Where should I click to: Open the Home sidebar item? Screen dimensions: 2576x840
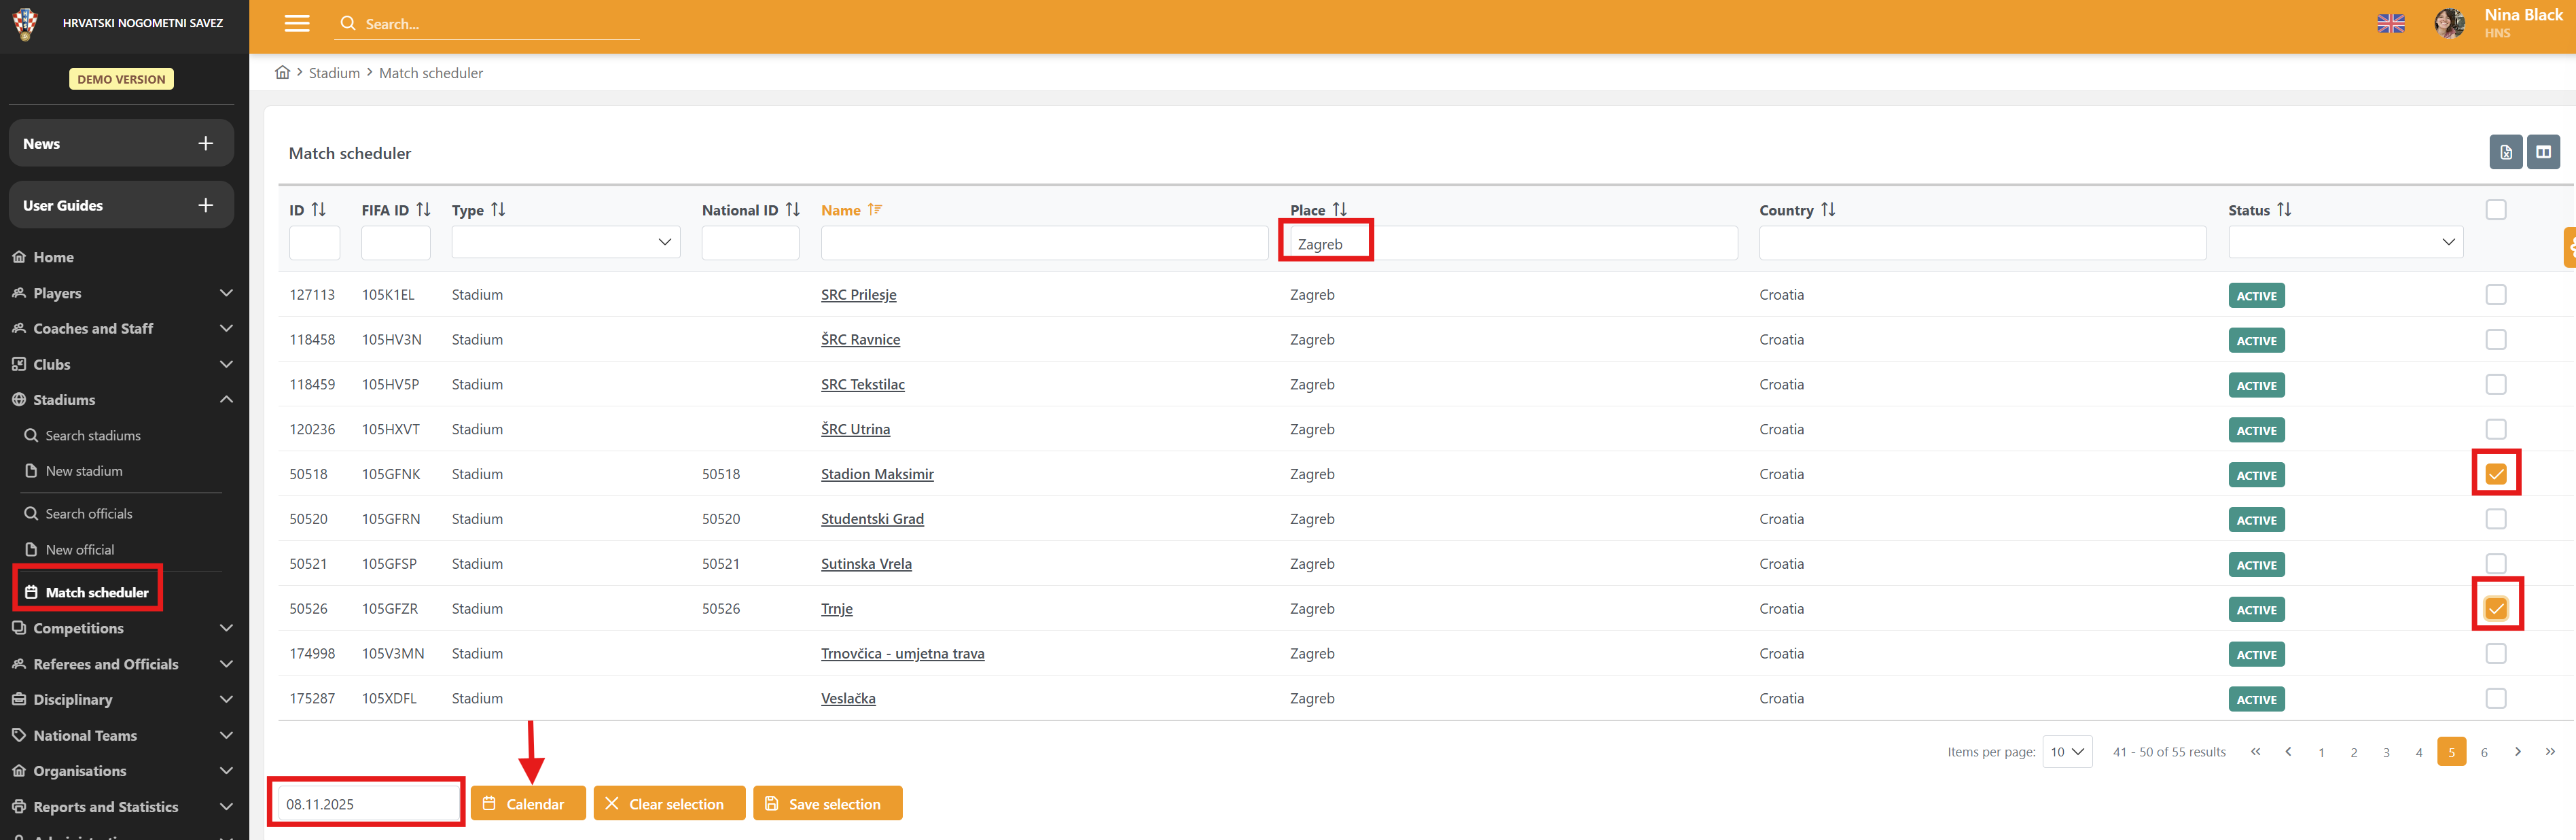(53, 257)
